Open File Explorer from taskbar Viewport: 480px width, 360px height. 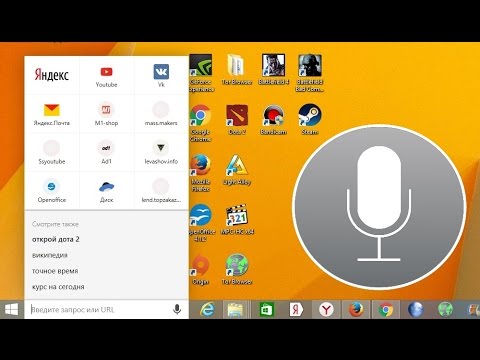coord(237,310)
